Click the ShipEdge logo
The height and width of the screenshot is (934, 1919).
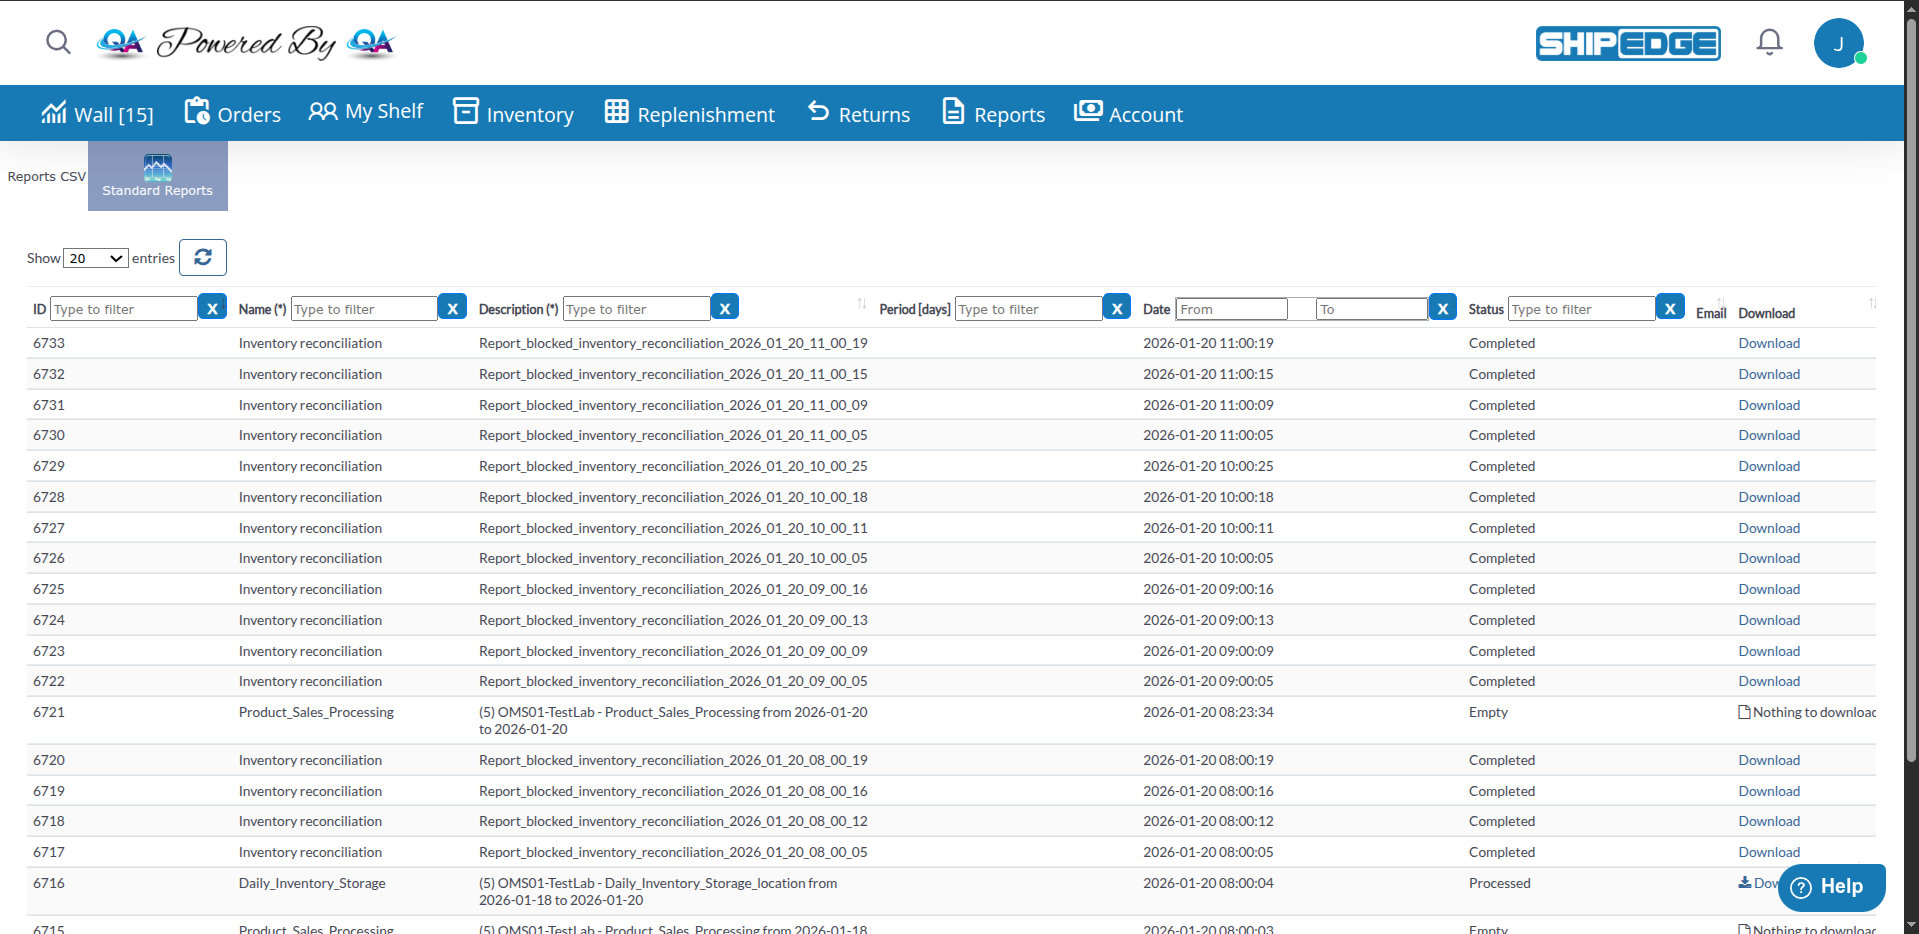[x=1627, y=44]
